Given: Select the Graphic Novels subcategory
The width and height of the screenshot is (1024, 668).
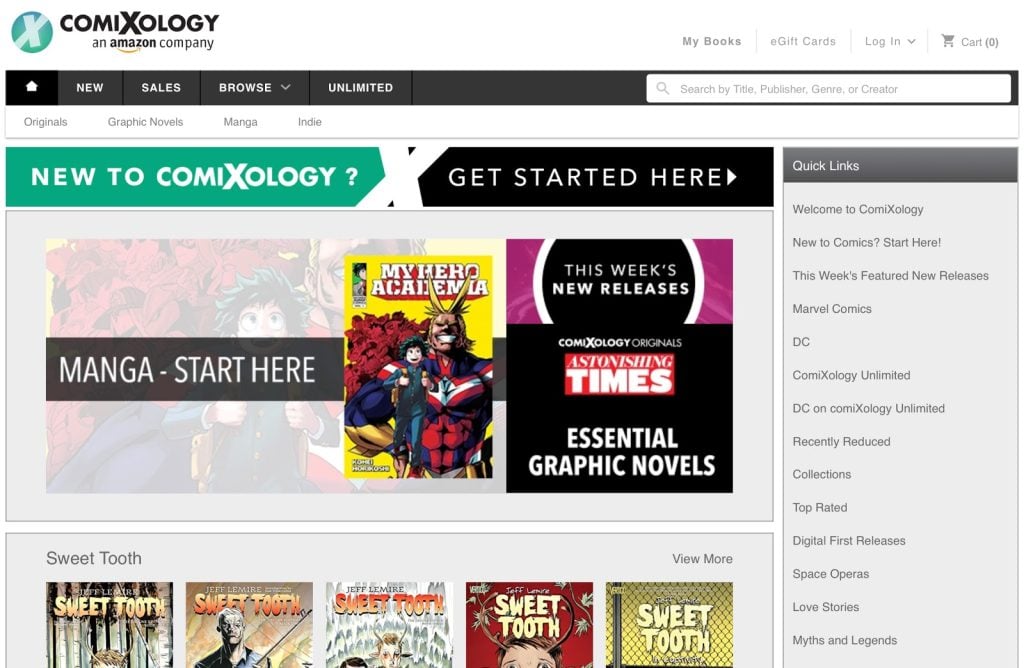Looking at the screenshot, I should click(x=145, y=121).
